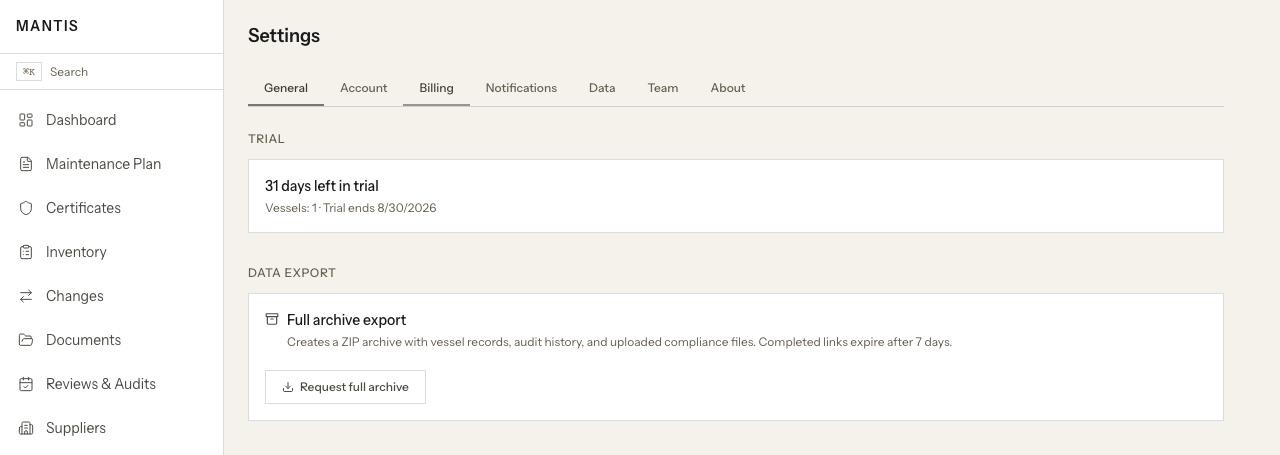Click the DATA EXPORT section label
The height and width of the screenshot is (455, 1280).
click(x=292, y=273)
